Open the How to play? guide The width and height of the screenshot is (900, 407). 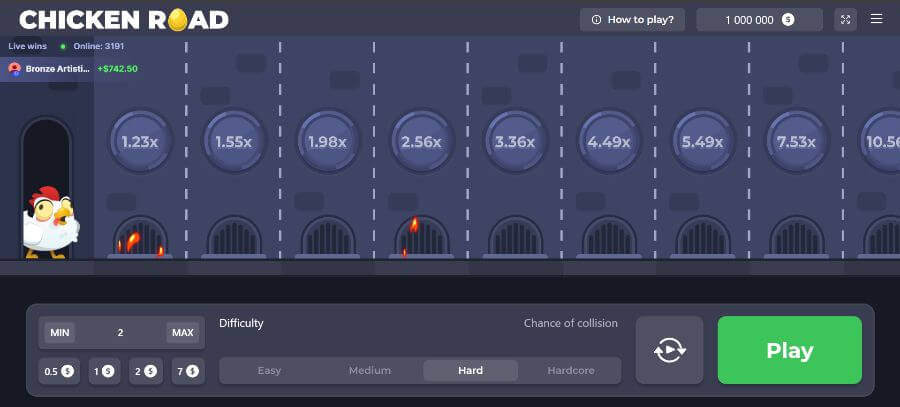click(632, 19)
